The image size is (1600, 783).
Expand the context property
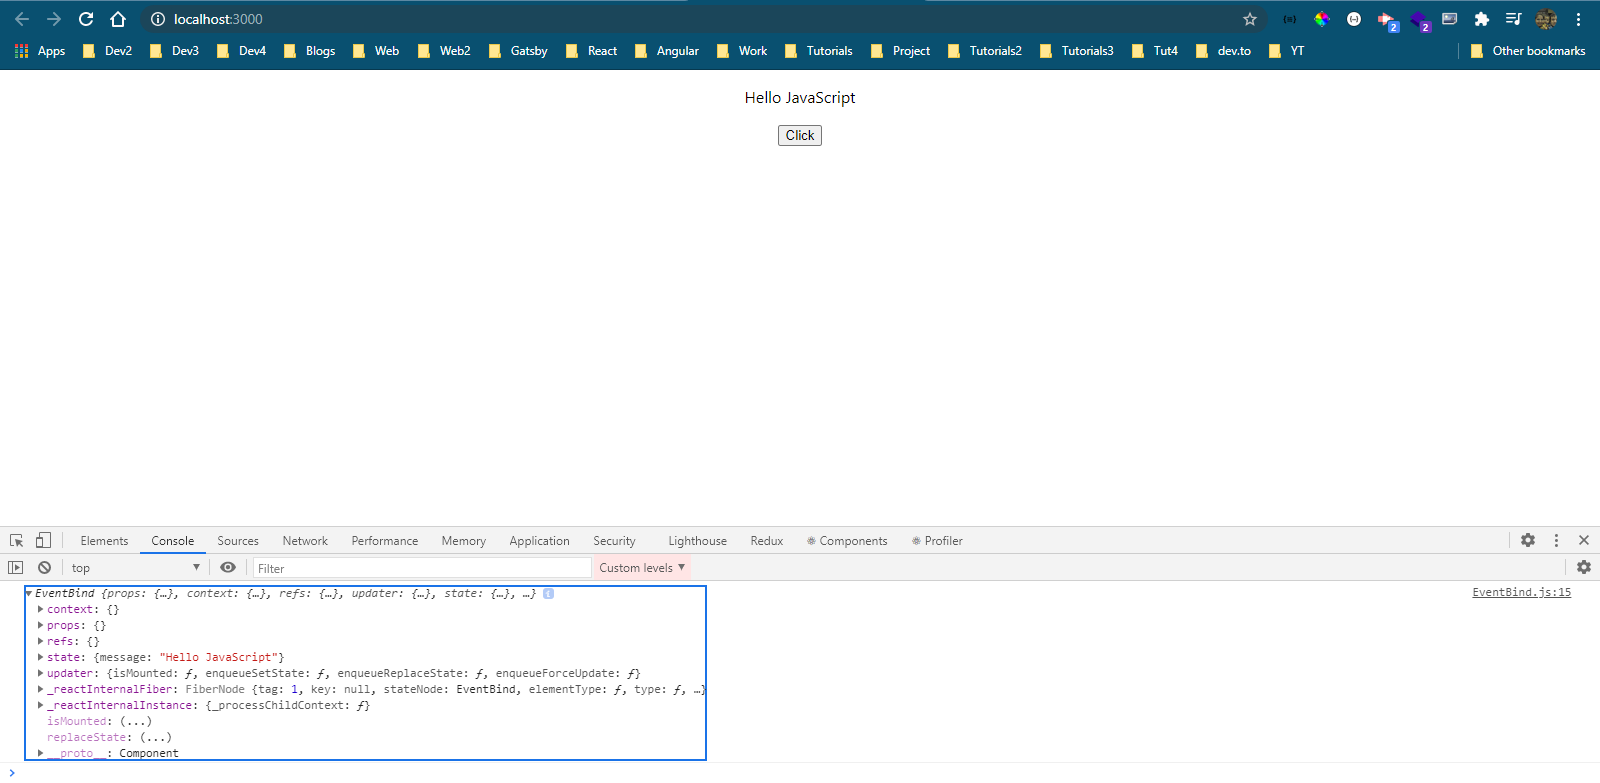40,609
